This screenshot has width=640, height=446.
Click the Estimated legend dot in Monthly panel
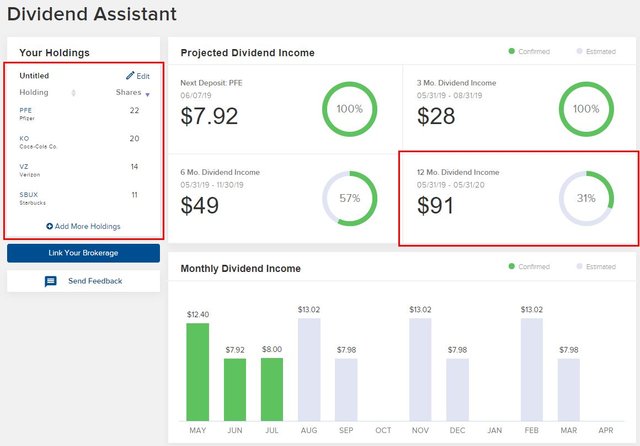click(x=579, y=266)
